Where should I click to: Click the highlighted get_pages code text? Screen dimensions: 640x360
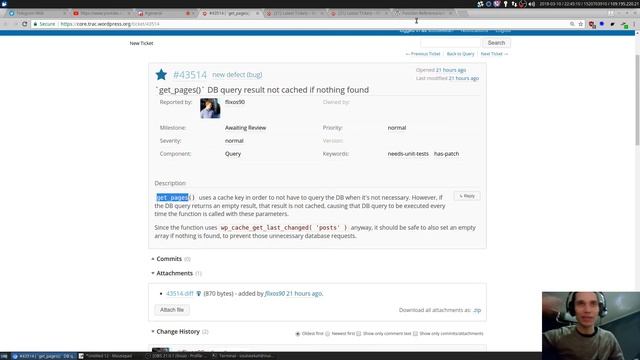click(x=172, y=198)
